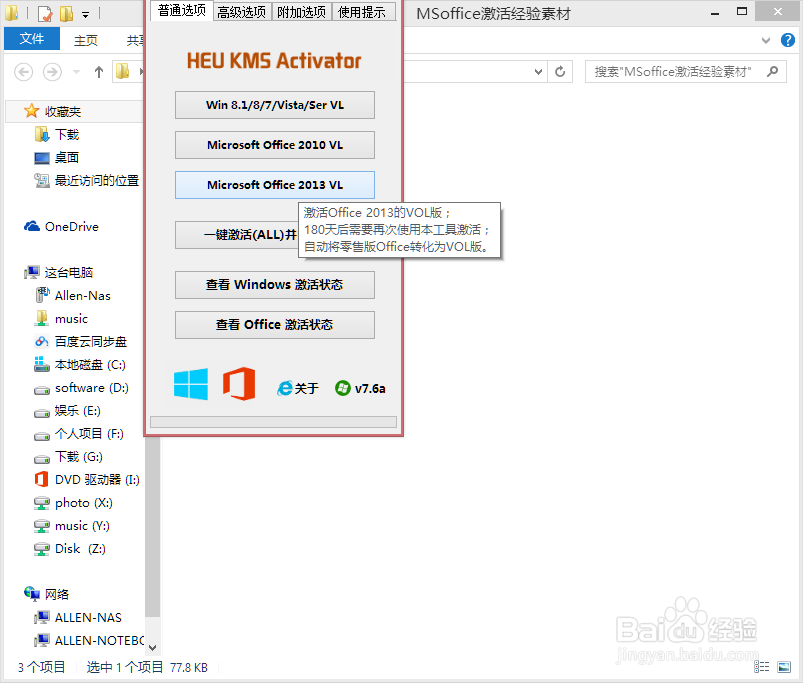Select software (D:) drive
Image resolution: width=803 pixels, height=683 pixels.
point(92,388)
